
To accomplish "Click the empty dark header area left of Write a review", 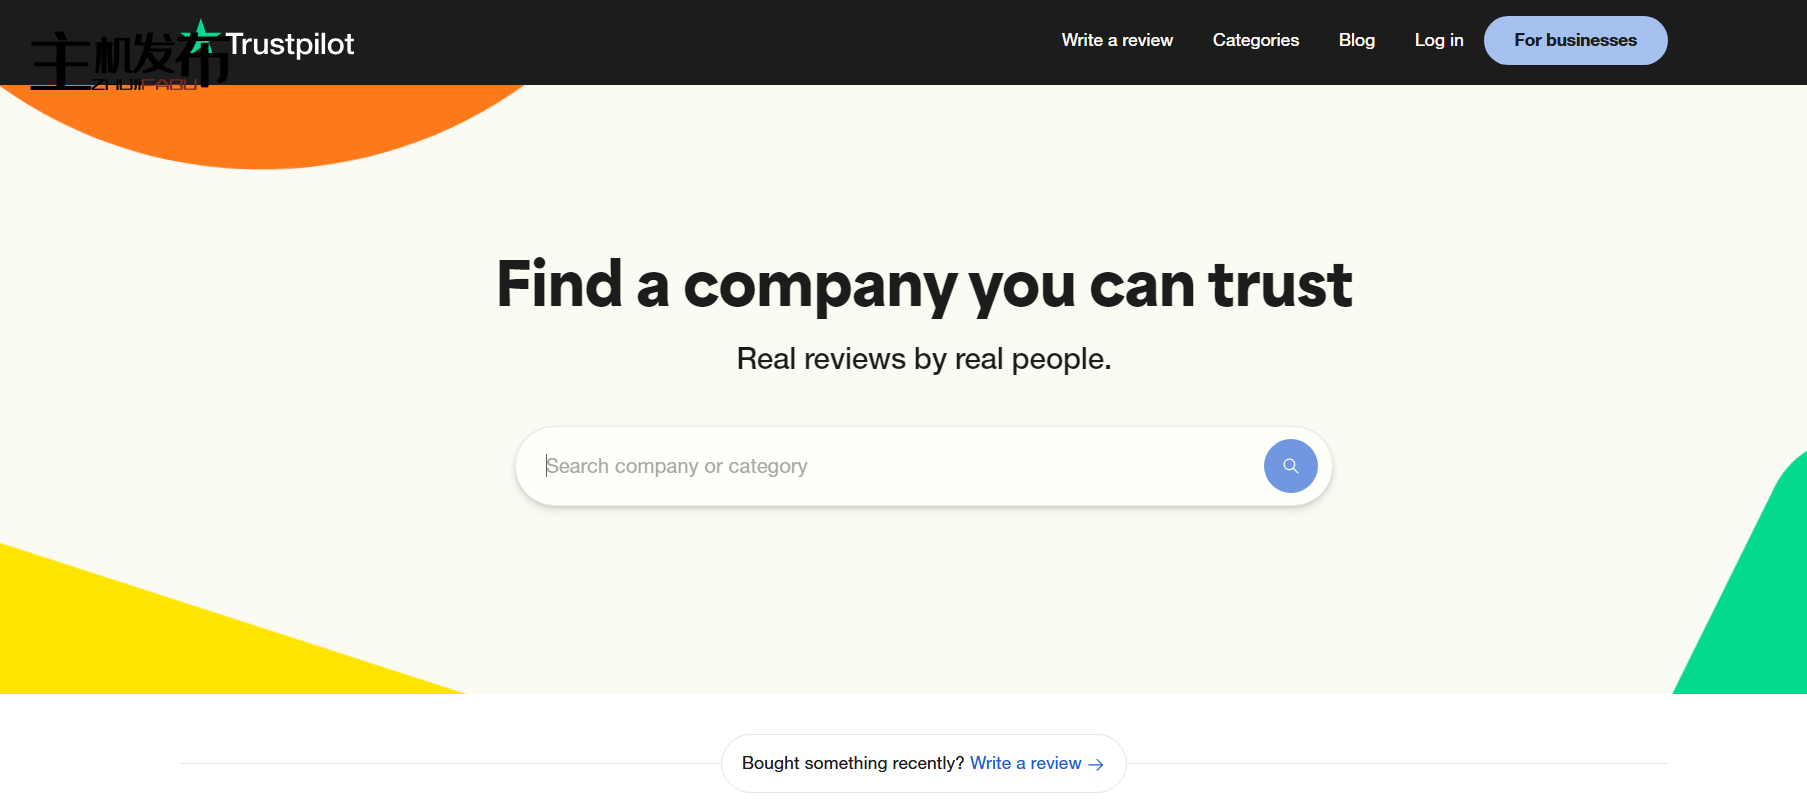I will pyautogui.click(x=700, y=42).
